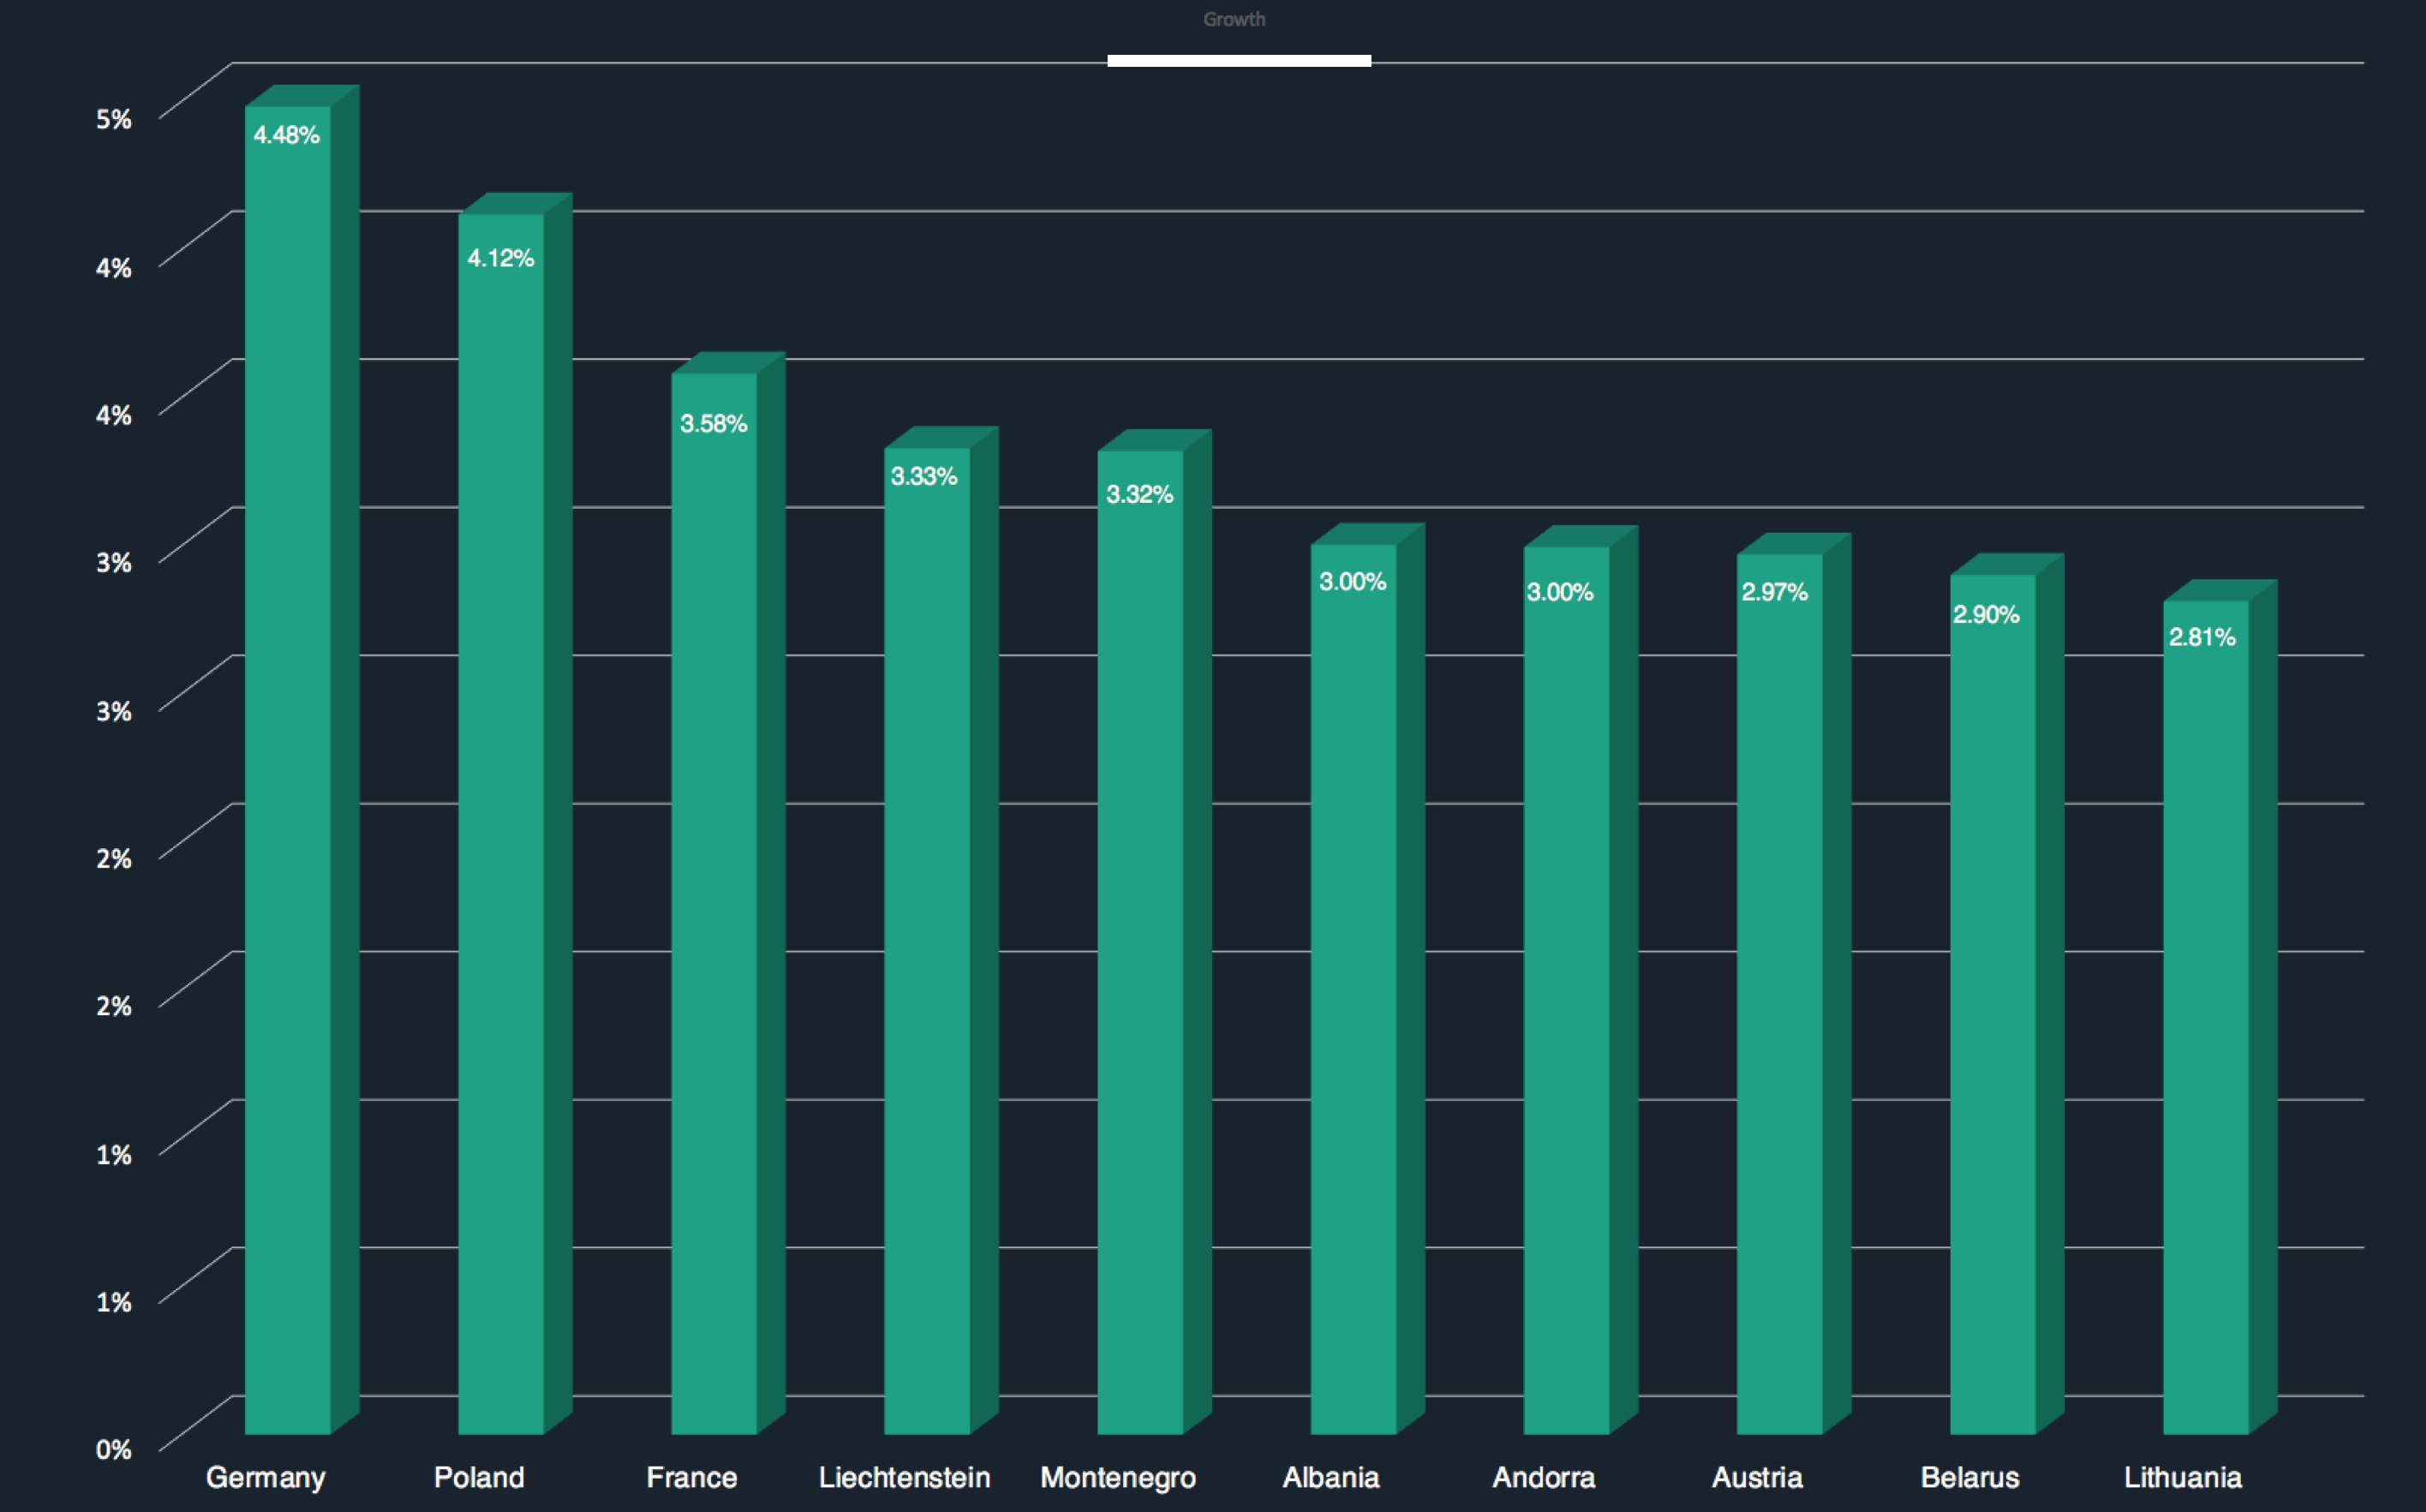The width and height of the screenshot is (2426, 1512).
Task: Click the 5% y-axis label
Action: pos(113,119)
